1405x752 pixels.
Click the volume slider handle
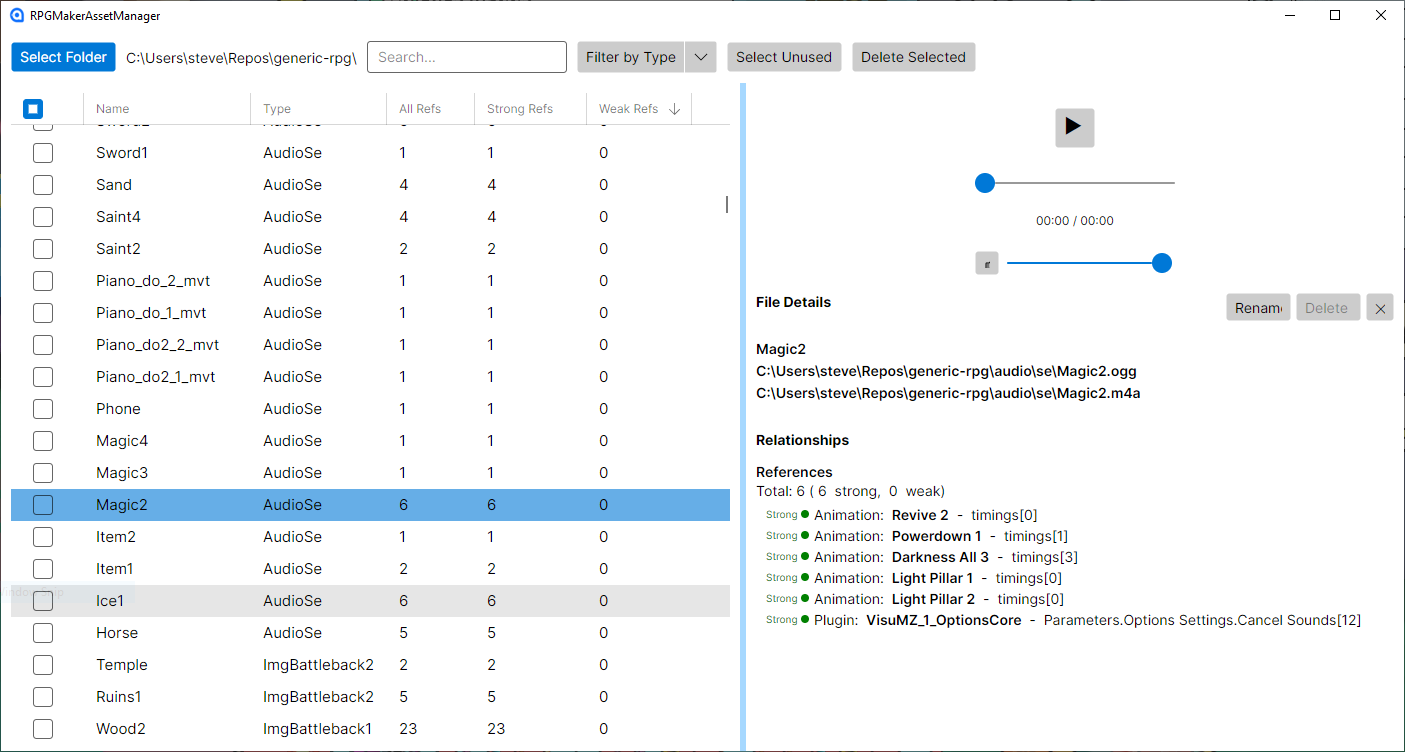[1161, 263]
